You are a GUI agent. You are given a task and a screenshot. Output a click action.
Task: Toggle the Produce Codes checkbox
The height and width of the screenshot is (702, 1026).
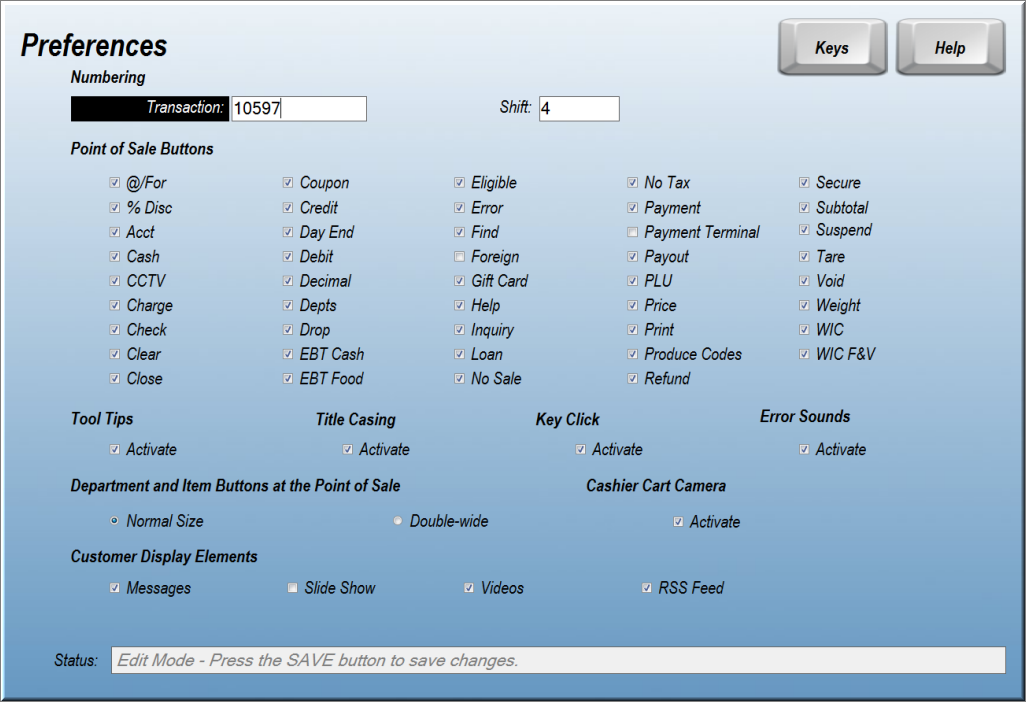click(x=633, y=354)
